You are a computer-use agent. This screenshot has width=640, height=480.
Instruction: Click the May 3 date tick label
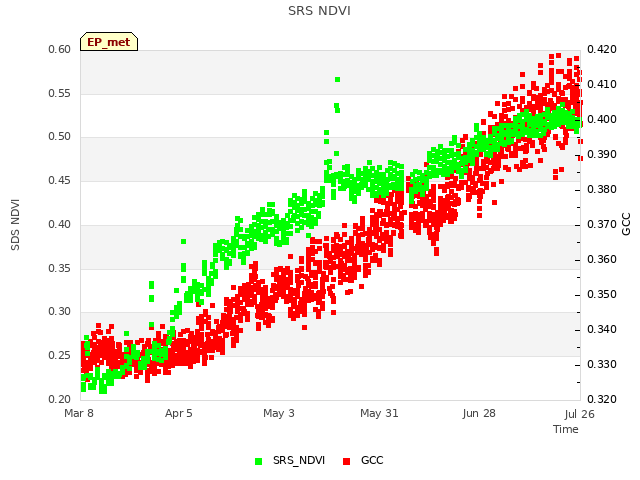pos(279,413)
